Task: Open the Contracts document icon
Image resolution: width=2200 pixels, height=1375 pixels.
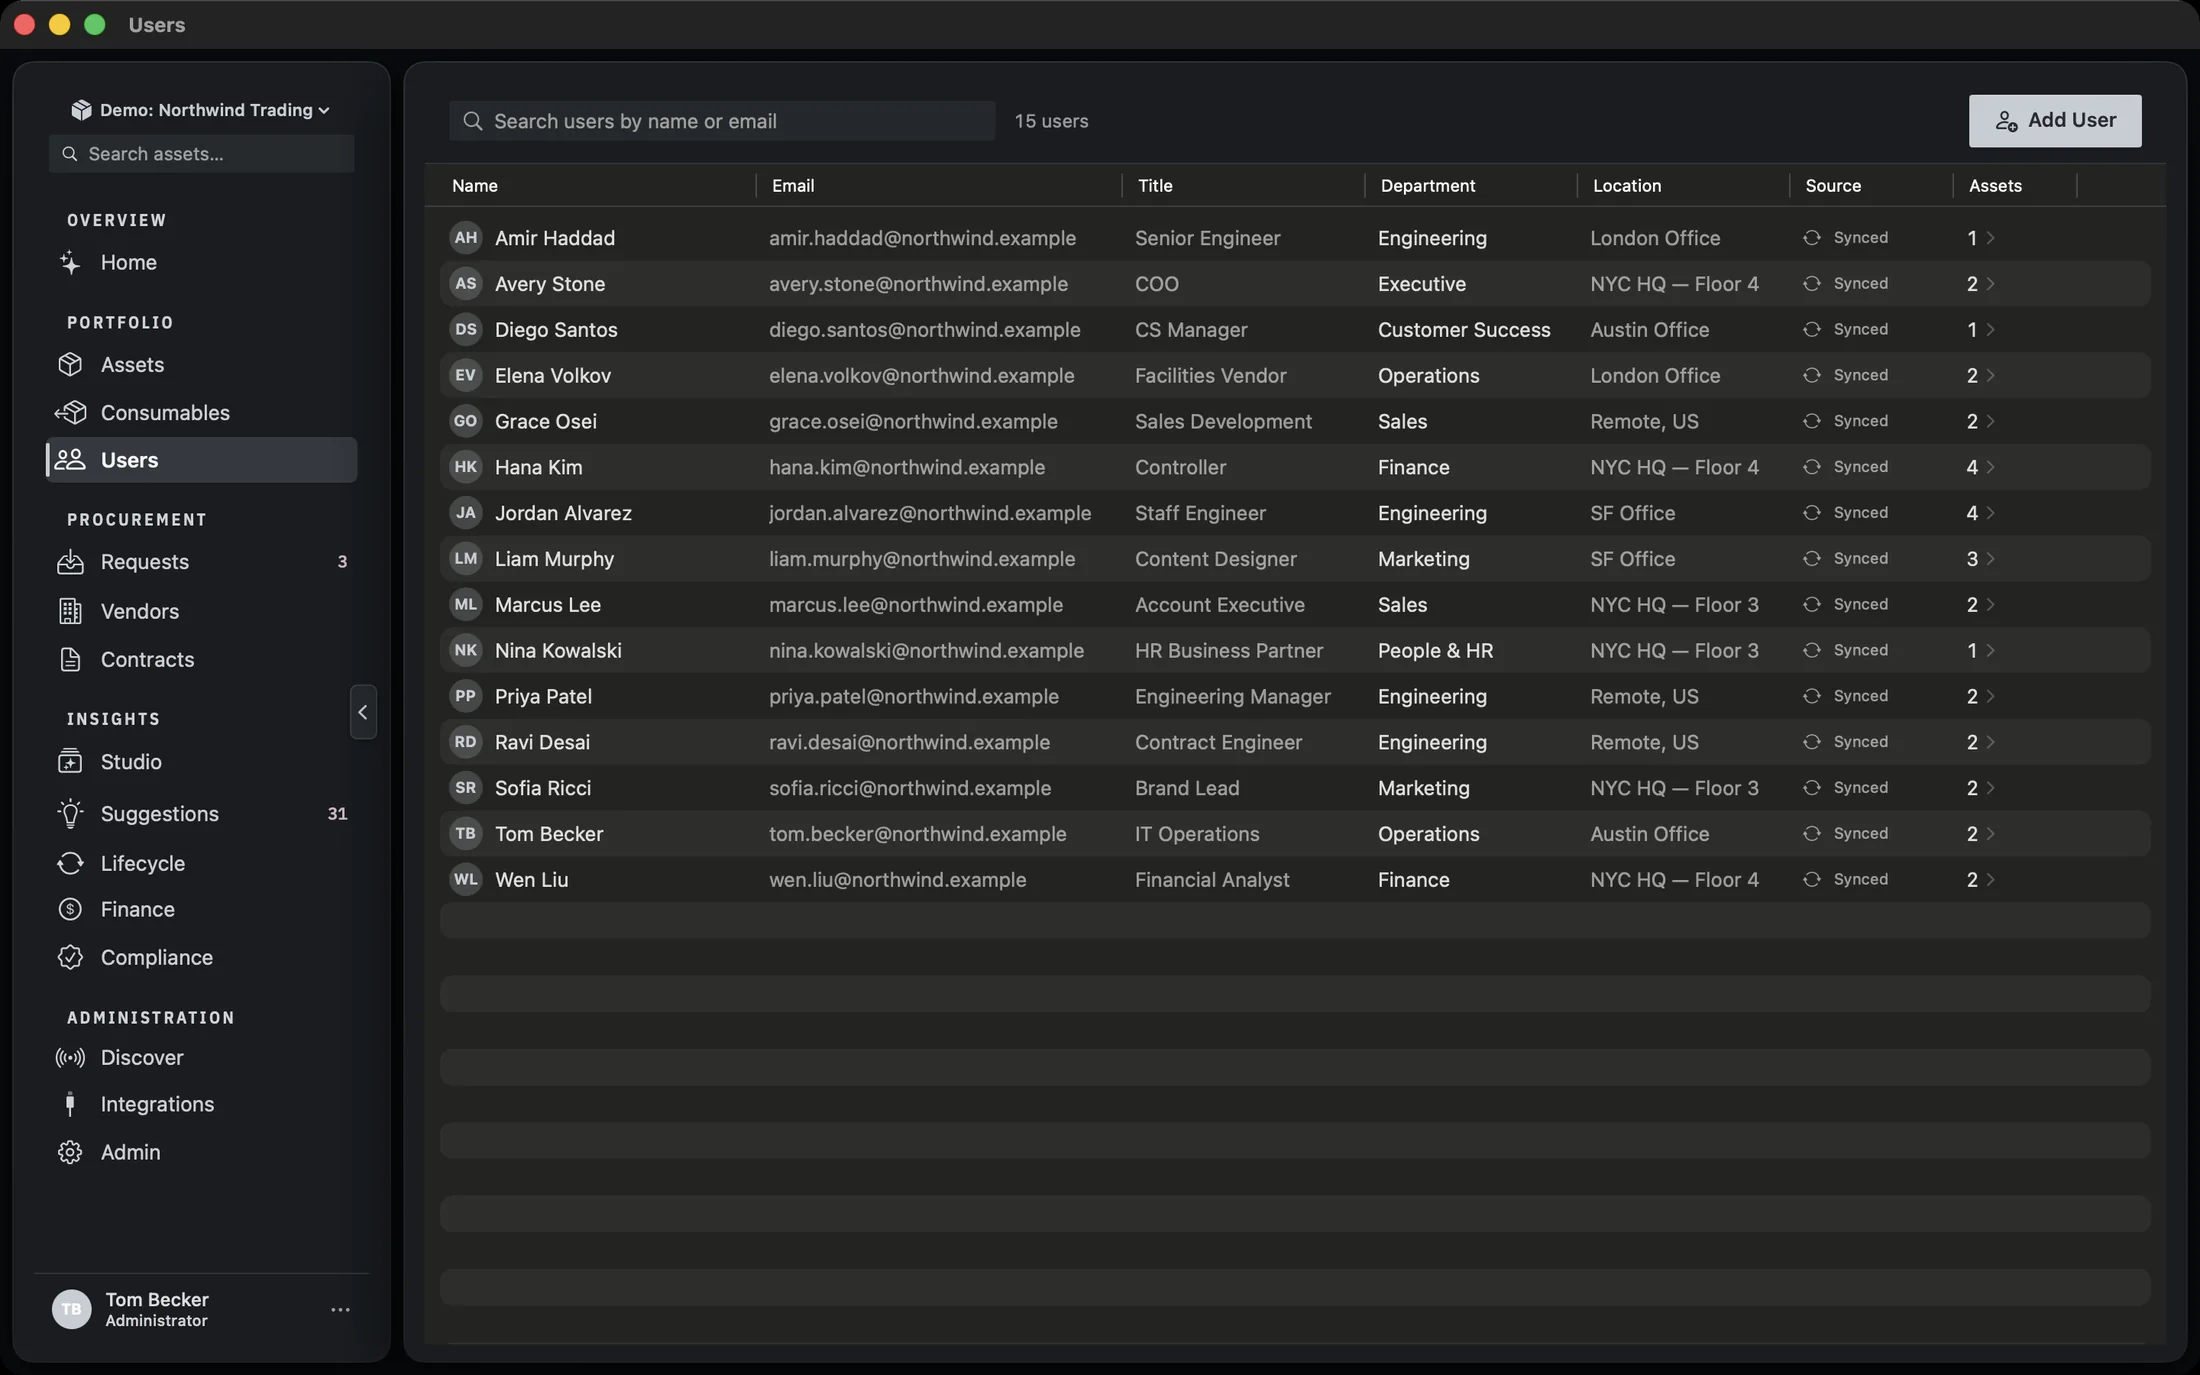Action: (x=70, y=660)
